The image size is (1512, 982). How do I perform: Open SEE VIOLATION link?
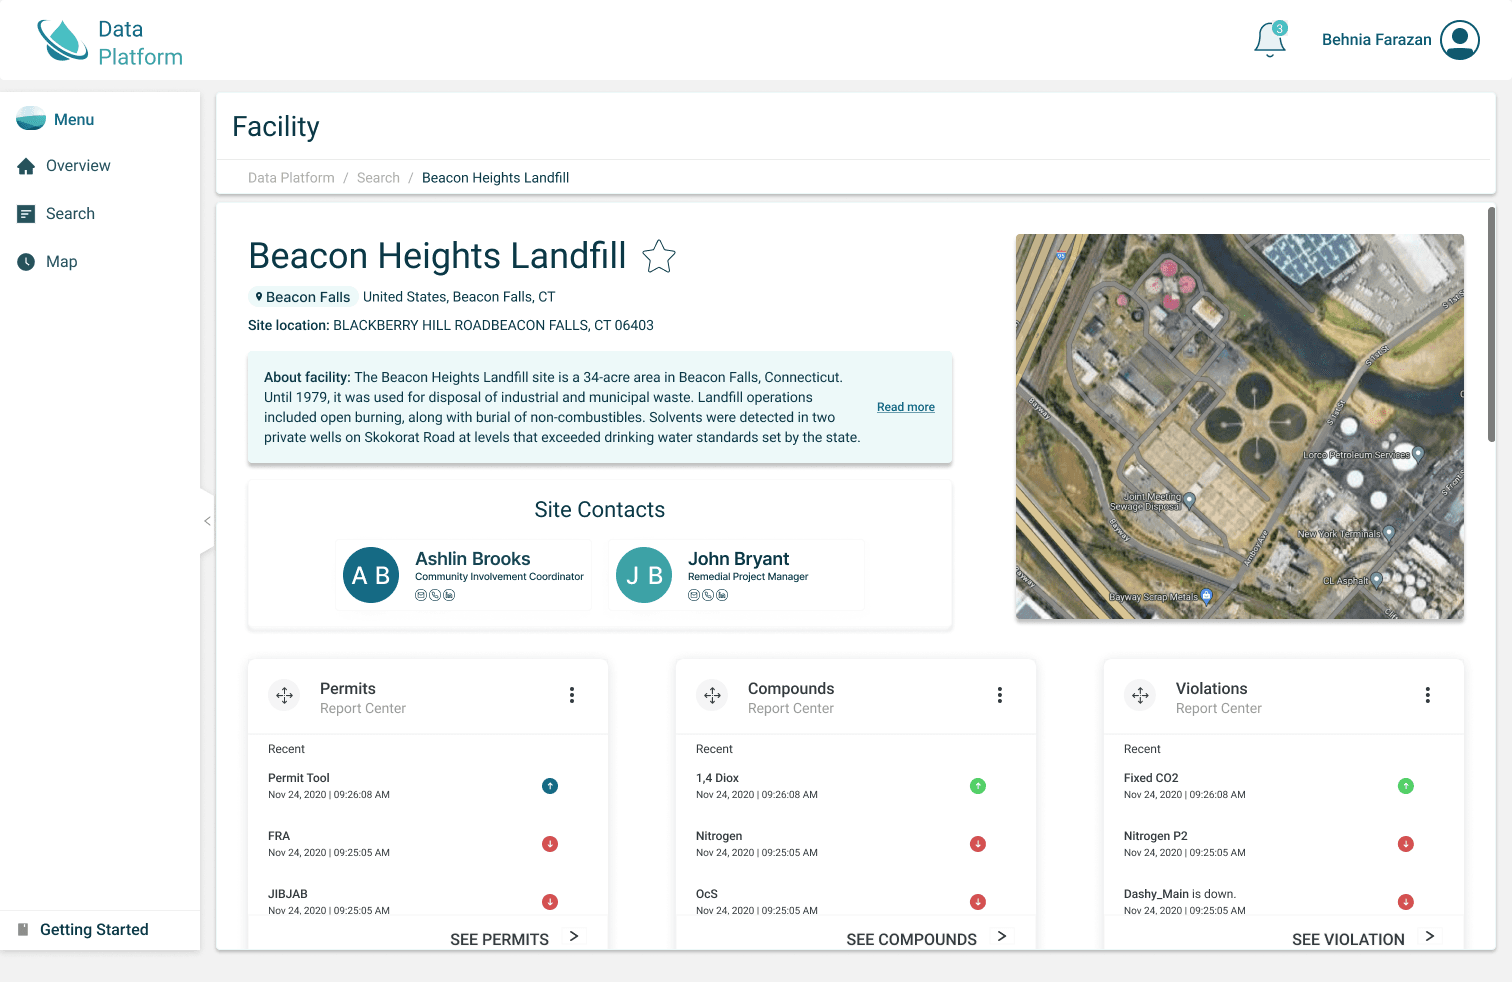click(x=1348, y=940)
